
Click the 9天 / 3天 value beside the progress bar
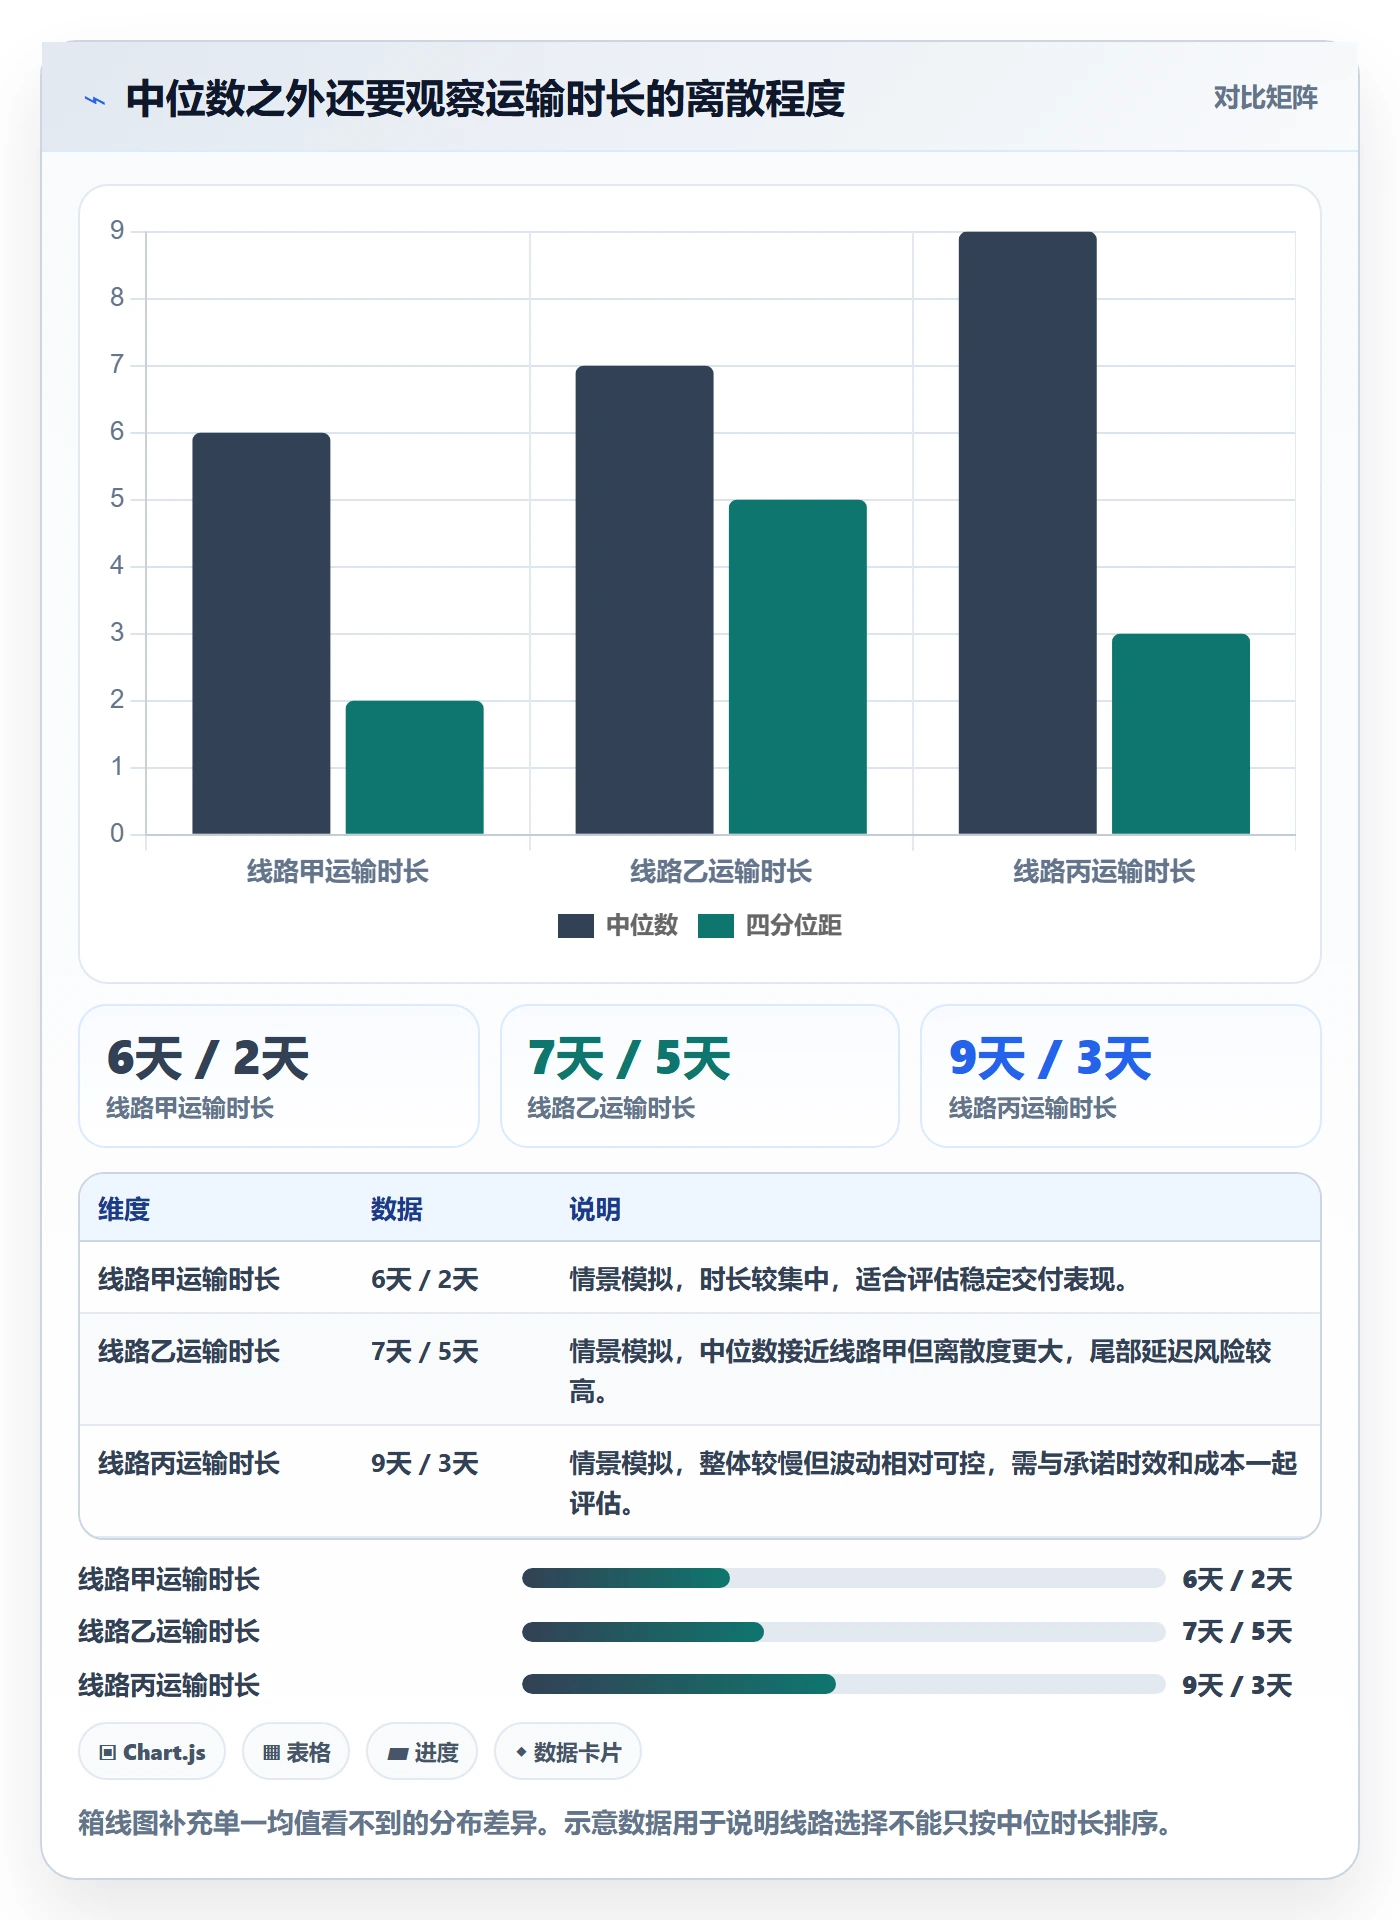point(1237,1685)
